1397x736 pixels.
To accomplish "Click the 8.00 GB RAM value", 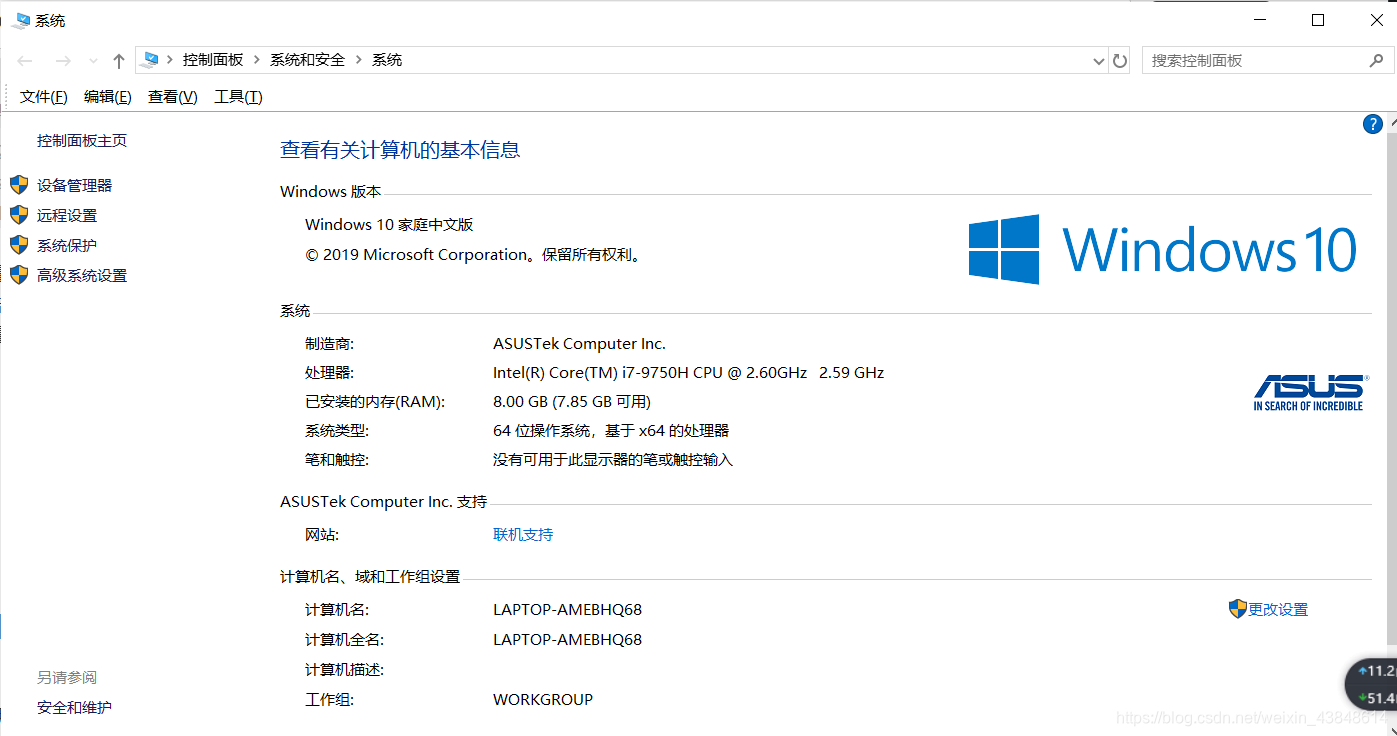I will (x=572, y=401).
